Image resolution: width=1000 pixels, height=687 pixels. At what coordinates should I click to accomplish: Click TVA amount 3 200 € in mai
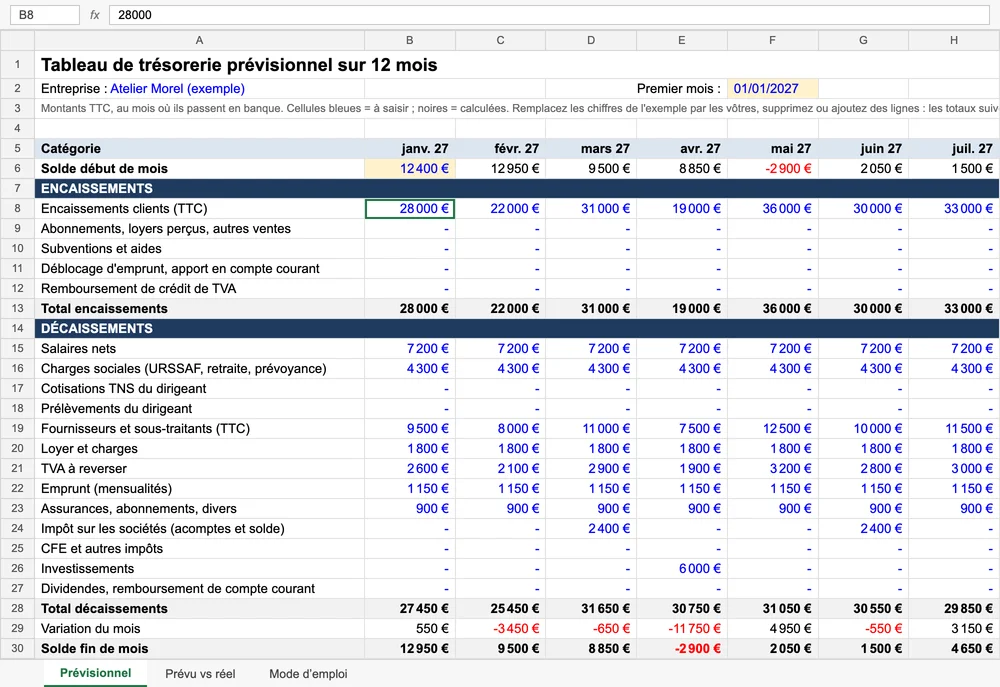click(772, 469)
